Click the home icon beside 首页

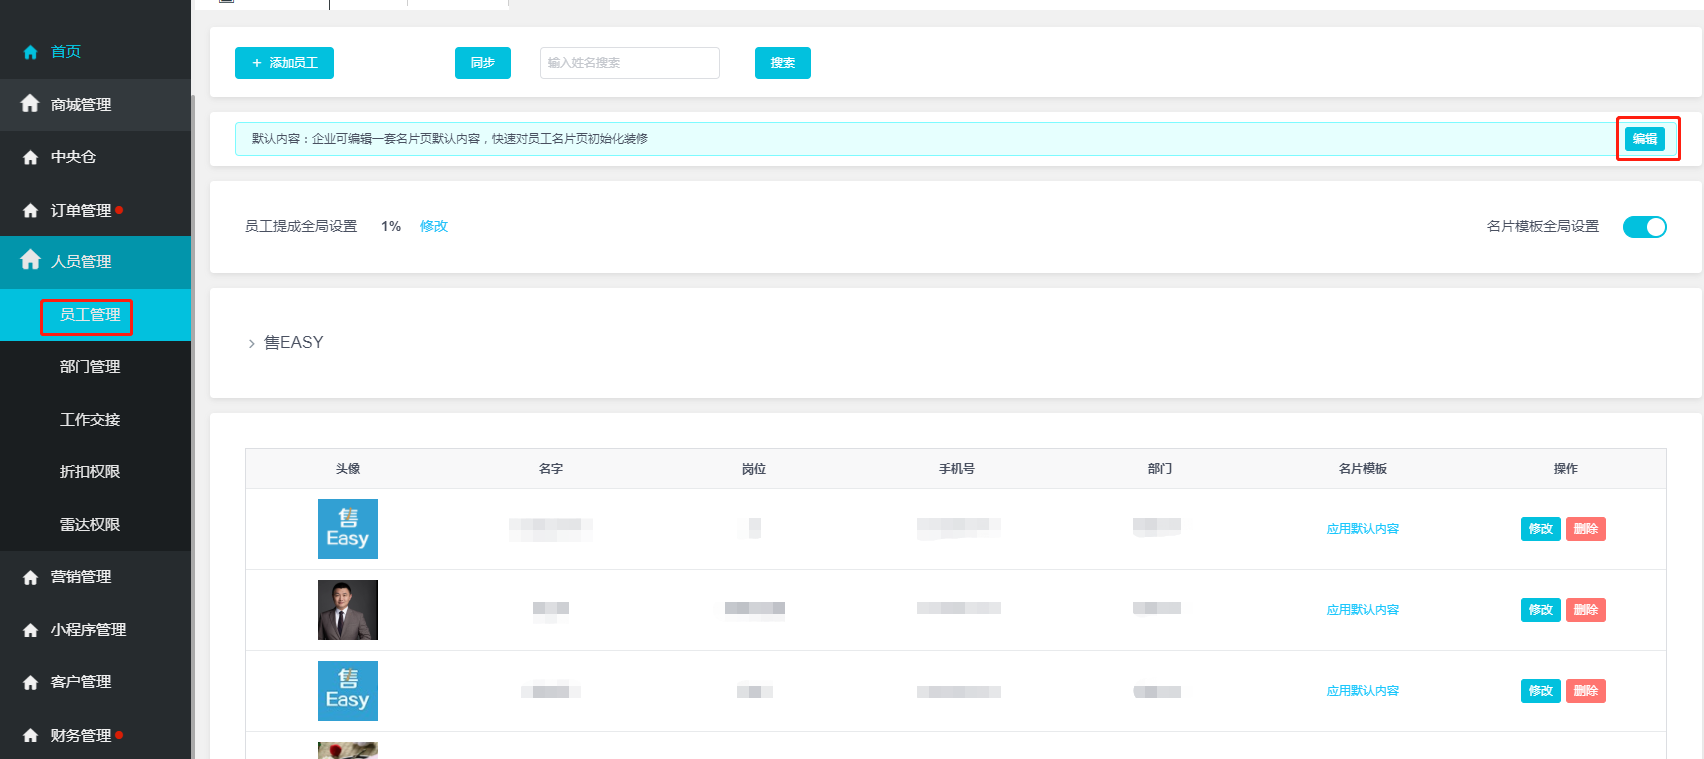tap(30, 52)
